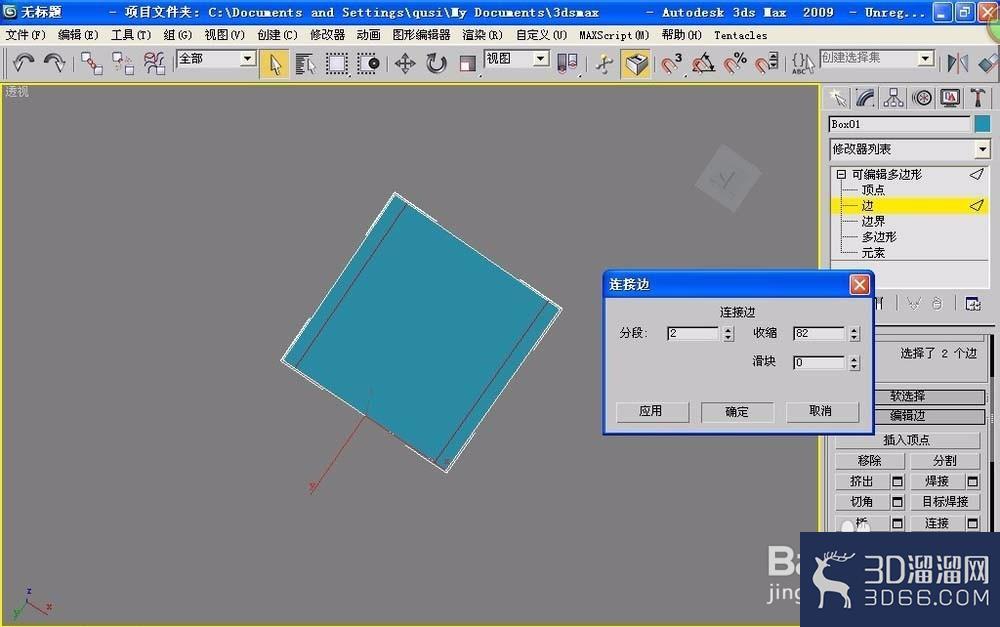1000x627 pixels.
Task: Open settings box next to 切角
Action: [897, 502]
